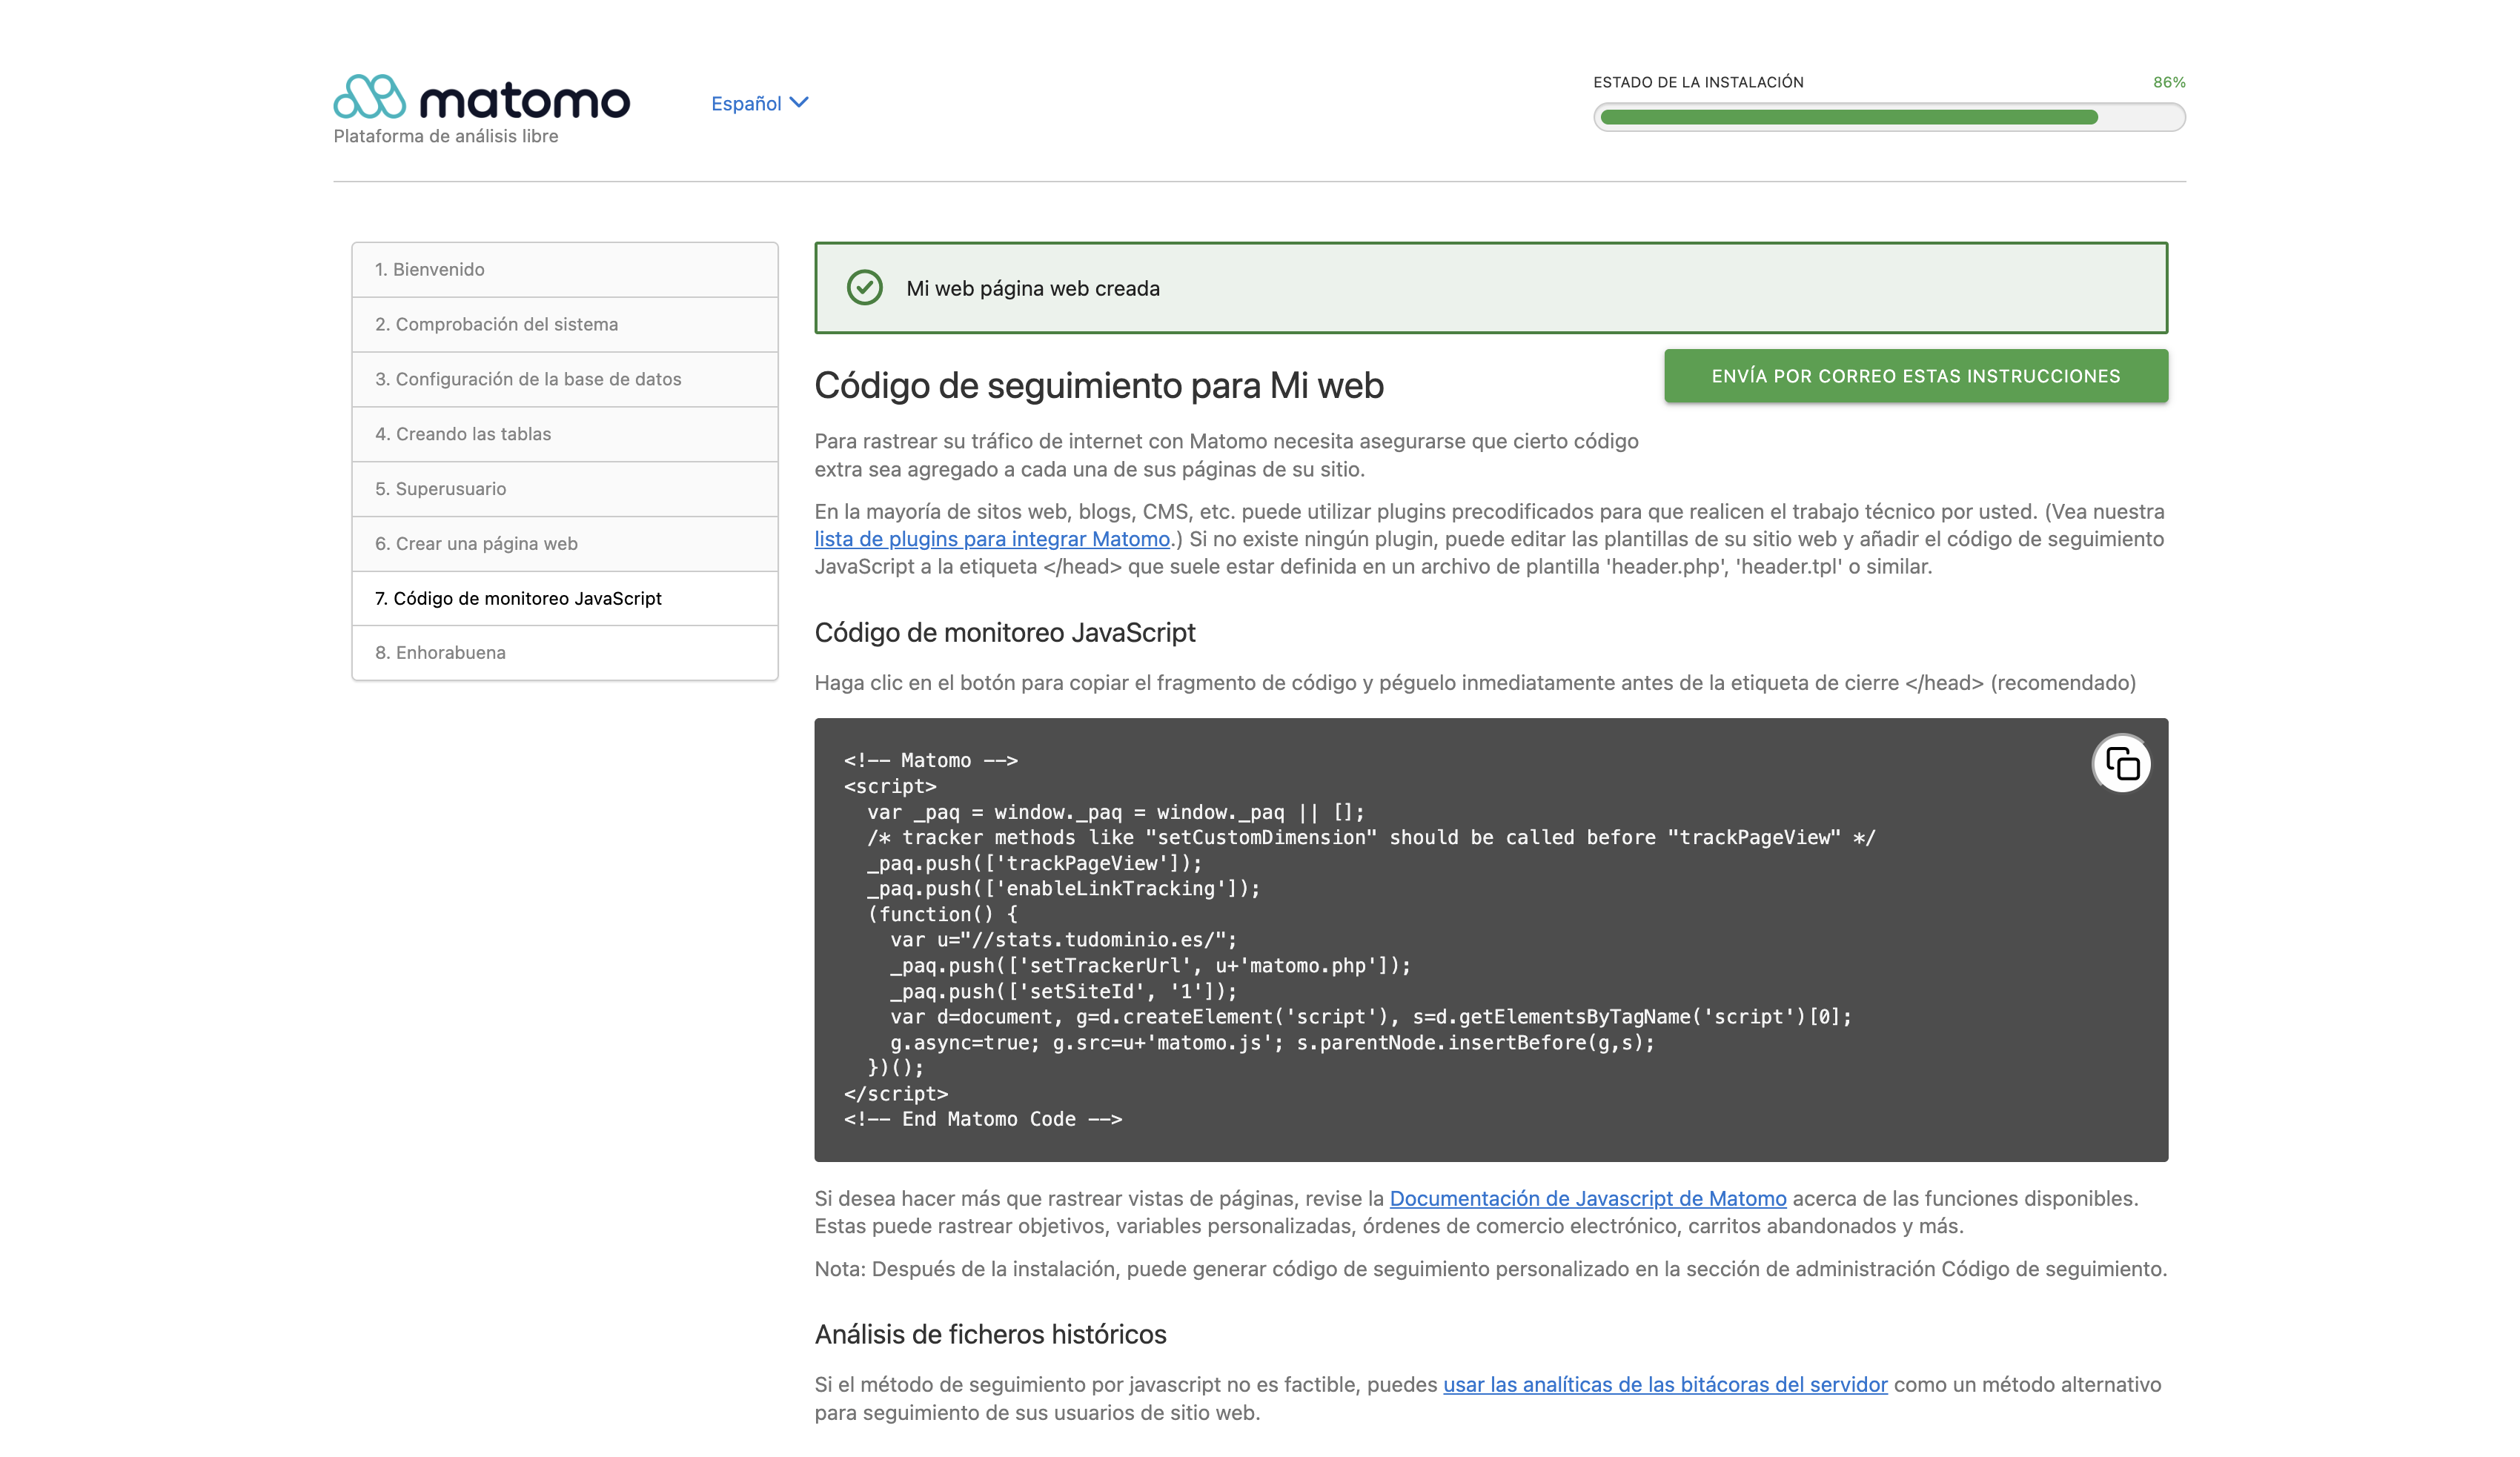The width and height of the screenshot is (2520, 1457).
Task: Open Documentación de Javascript de Matomo link
Action: point(1587,1198)
